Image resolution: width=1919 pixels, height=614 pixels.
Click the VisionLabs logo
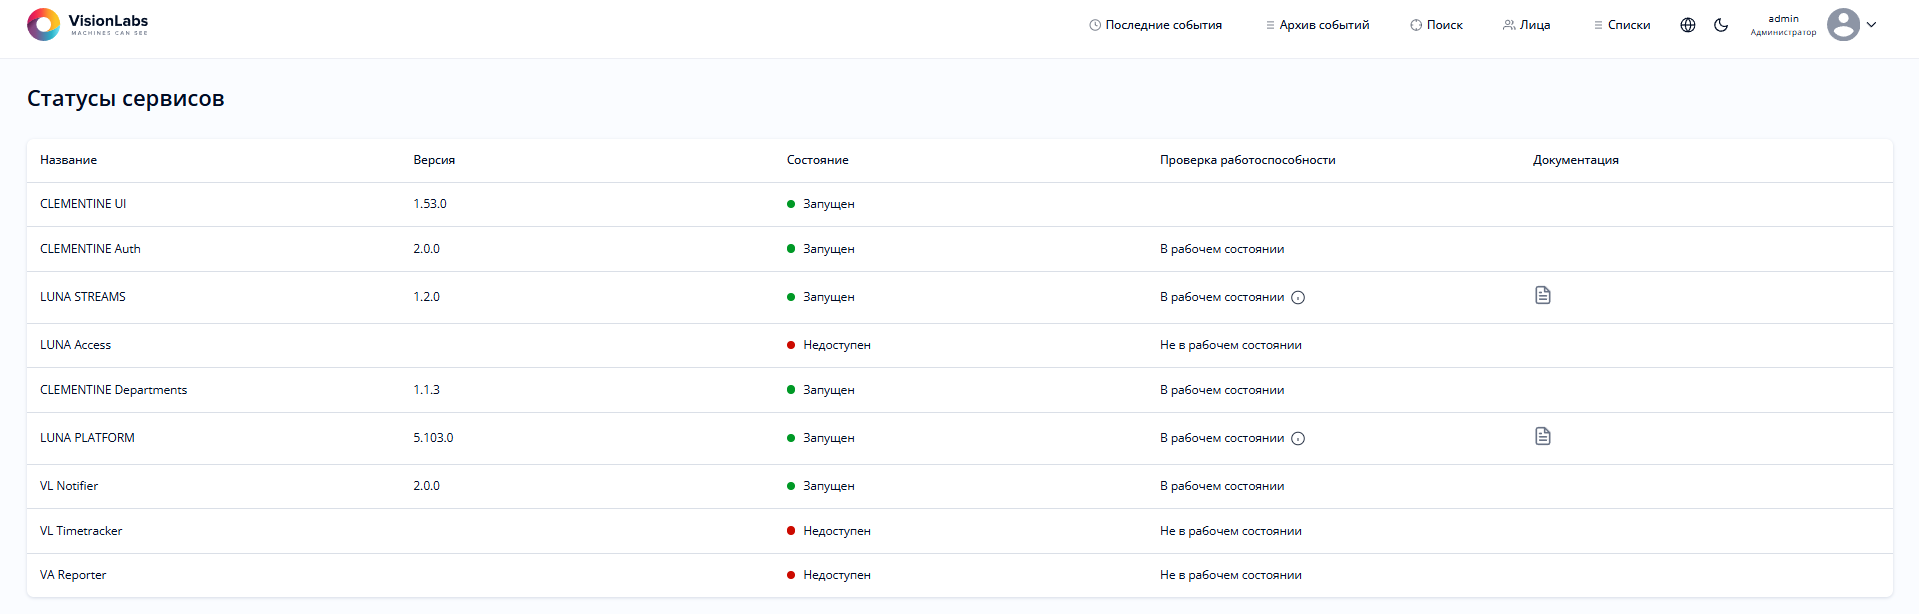point(87,24)
